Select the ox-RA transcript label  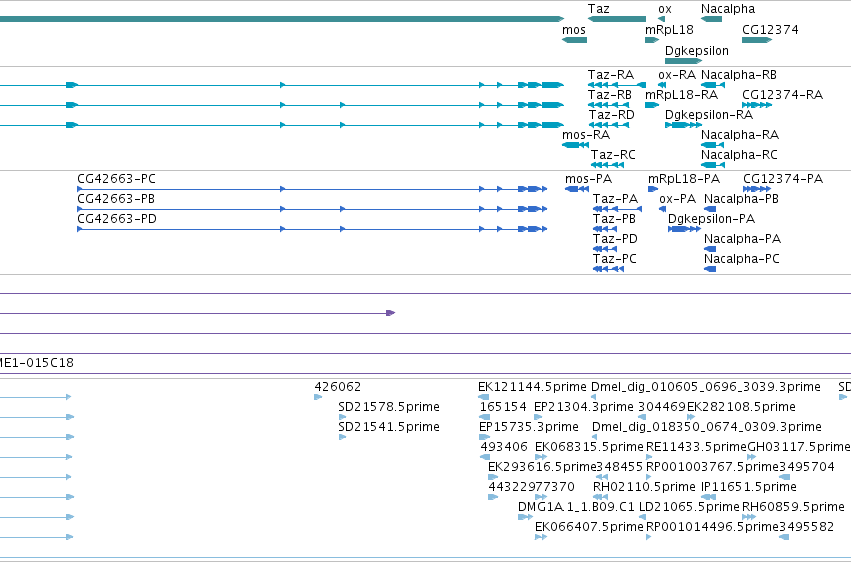(677, 75)
